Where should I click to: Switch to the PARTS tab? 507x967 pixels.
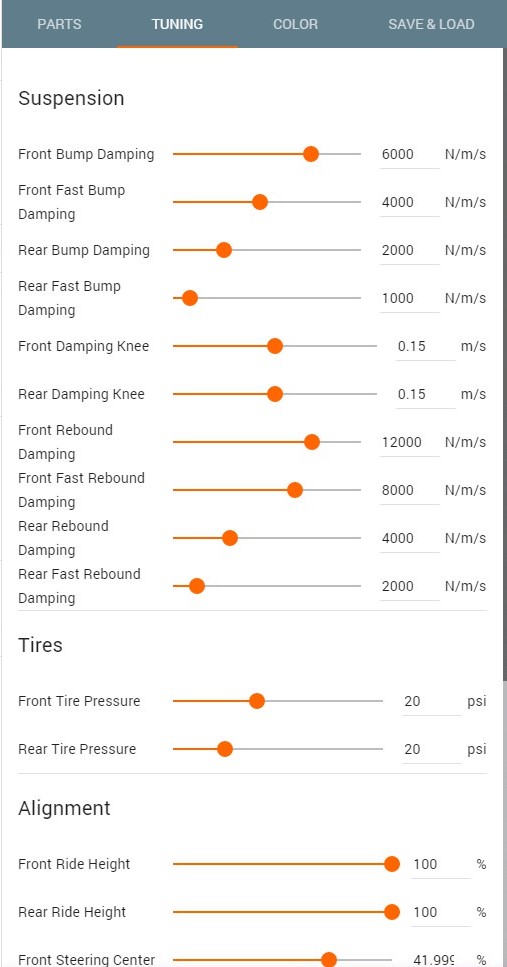59,24
